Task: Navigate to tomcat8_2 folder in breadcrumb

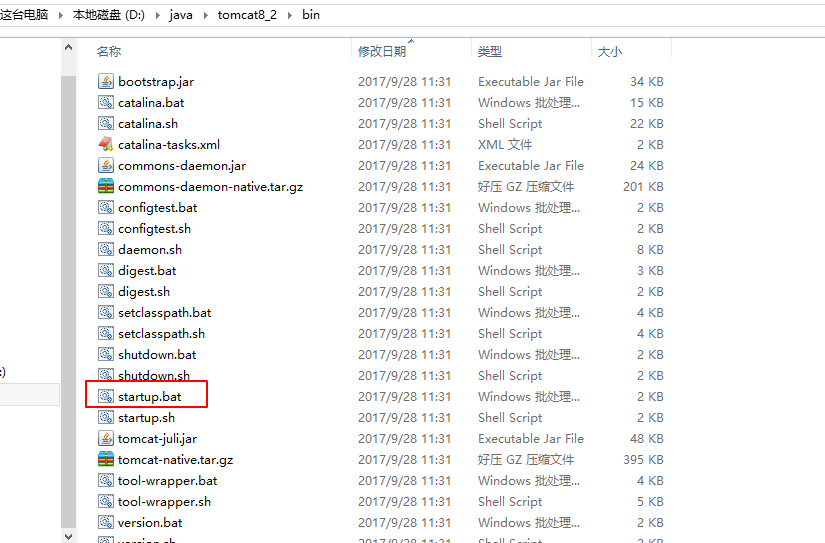Action: (247, 15)
